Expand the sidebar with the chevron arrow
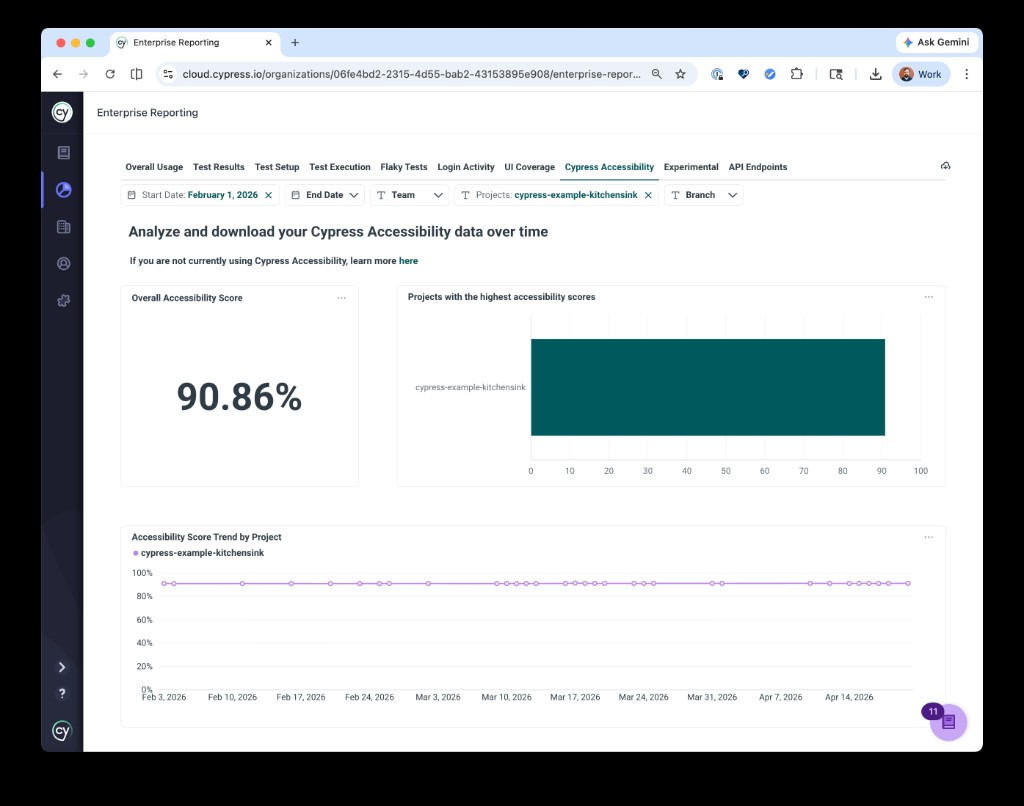 coord(62,667)
